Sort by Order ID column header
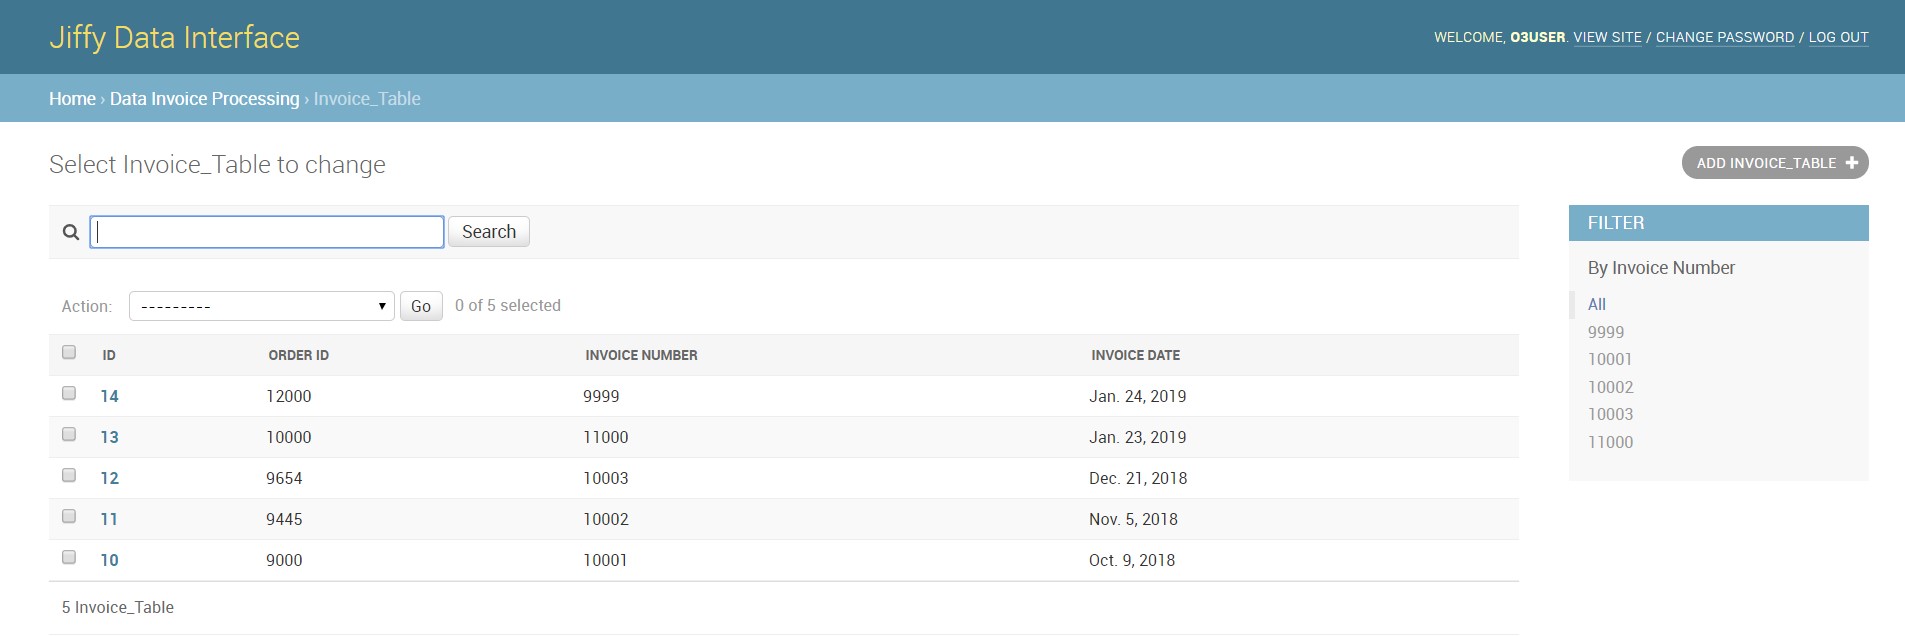This screenshot has height=636, width=1905. tap(298, 355)
